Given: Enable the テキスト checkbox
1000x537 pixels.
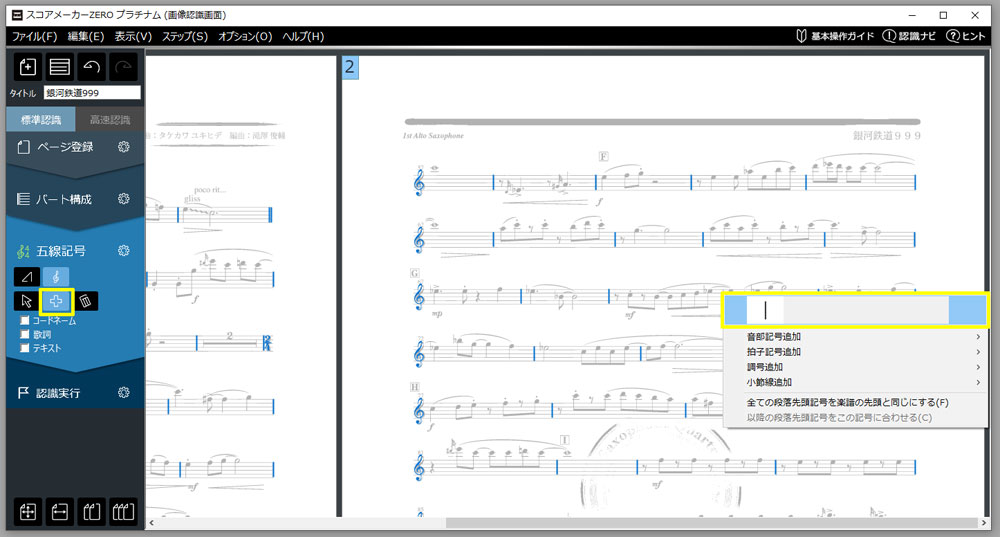Looking at the screenshot, I should (x=25, y=348).
